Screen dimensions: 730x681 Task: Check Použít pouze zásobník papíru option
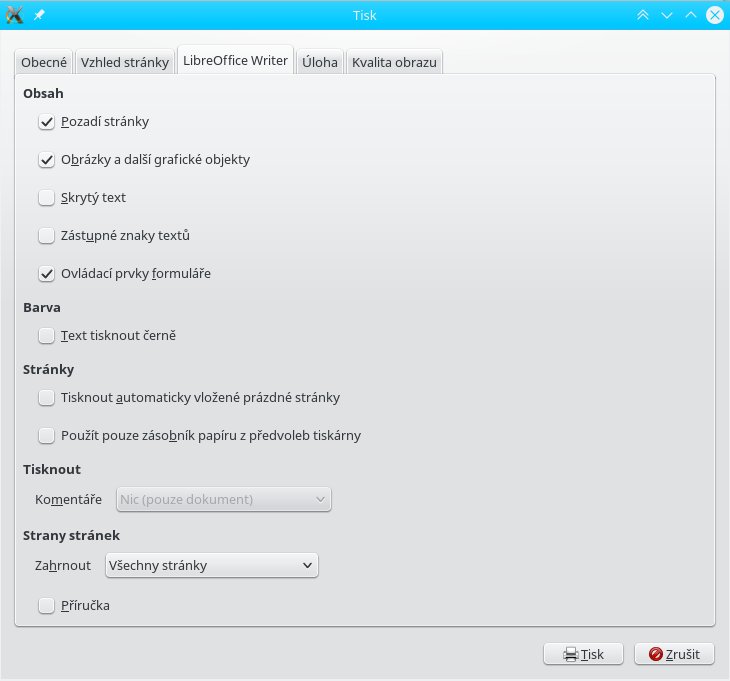click(x=47, y=436)
